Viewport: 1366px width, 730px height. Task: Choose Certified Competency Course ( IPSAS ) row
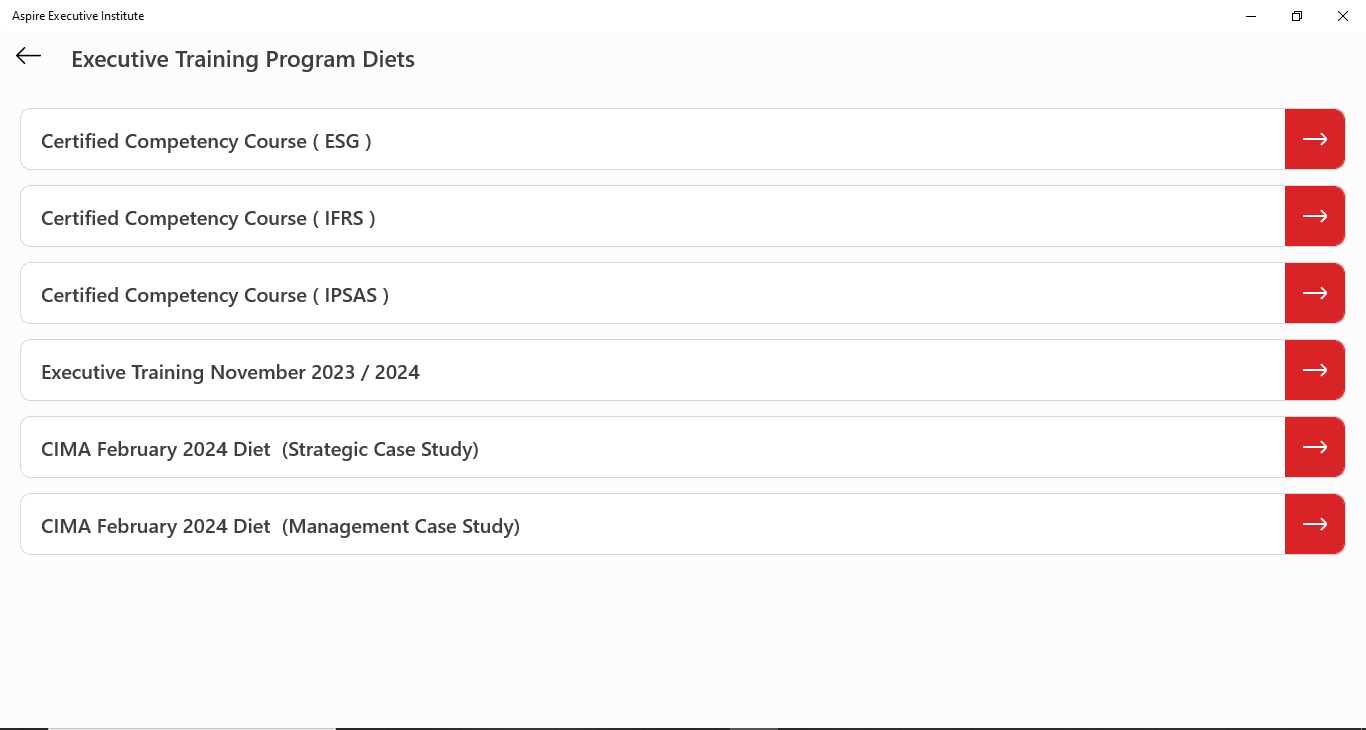point(650,294)
